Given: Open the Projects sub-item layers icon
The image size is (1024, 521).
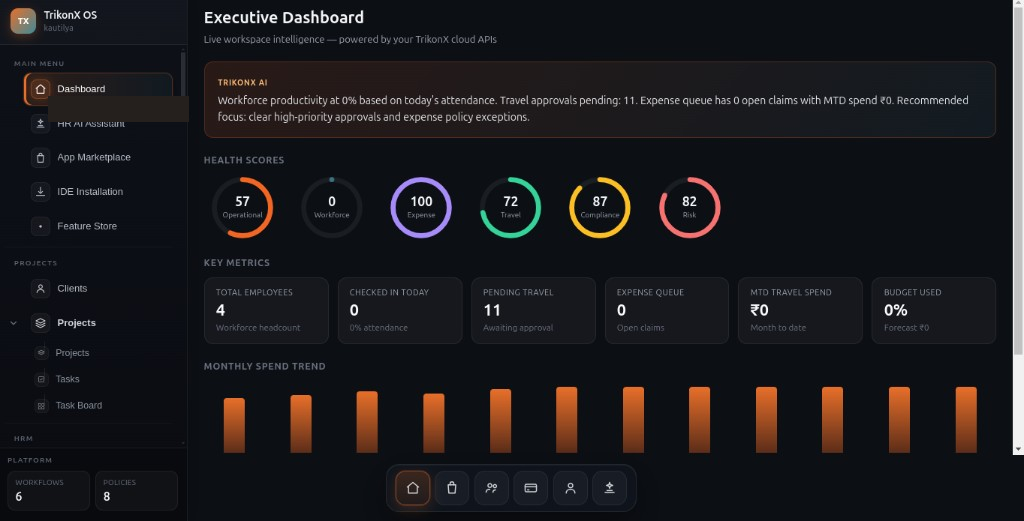Looking at the screenshot, I should (41, 353).
